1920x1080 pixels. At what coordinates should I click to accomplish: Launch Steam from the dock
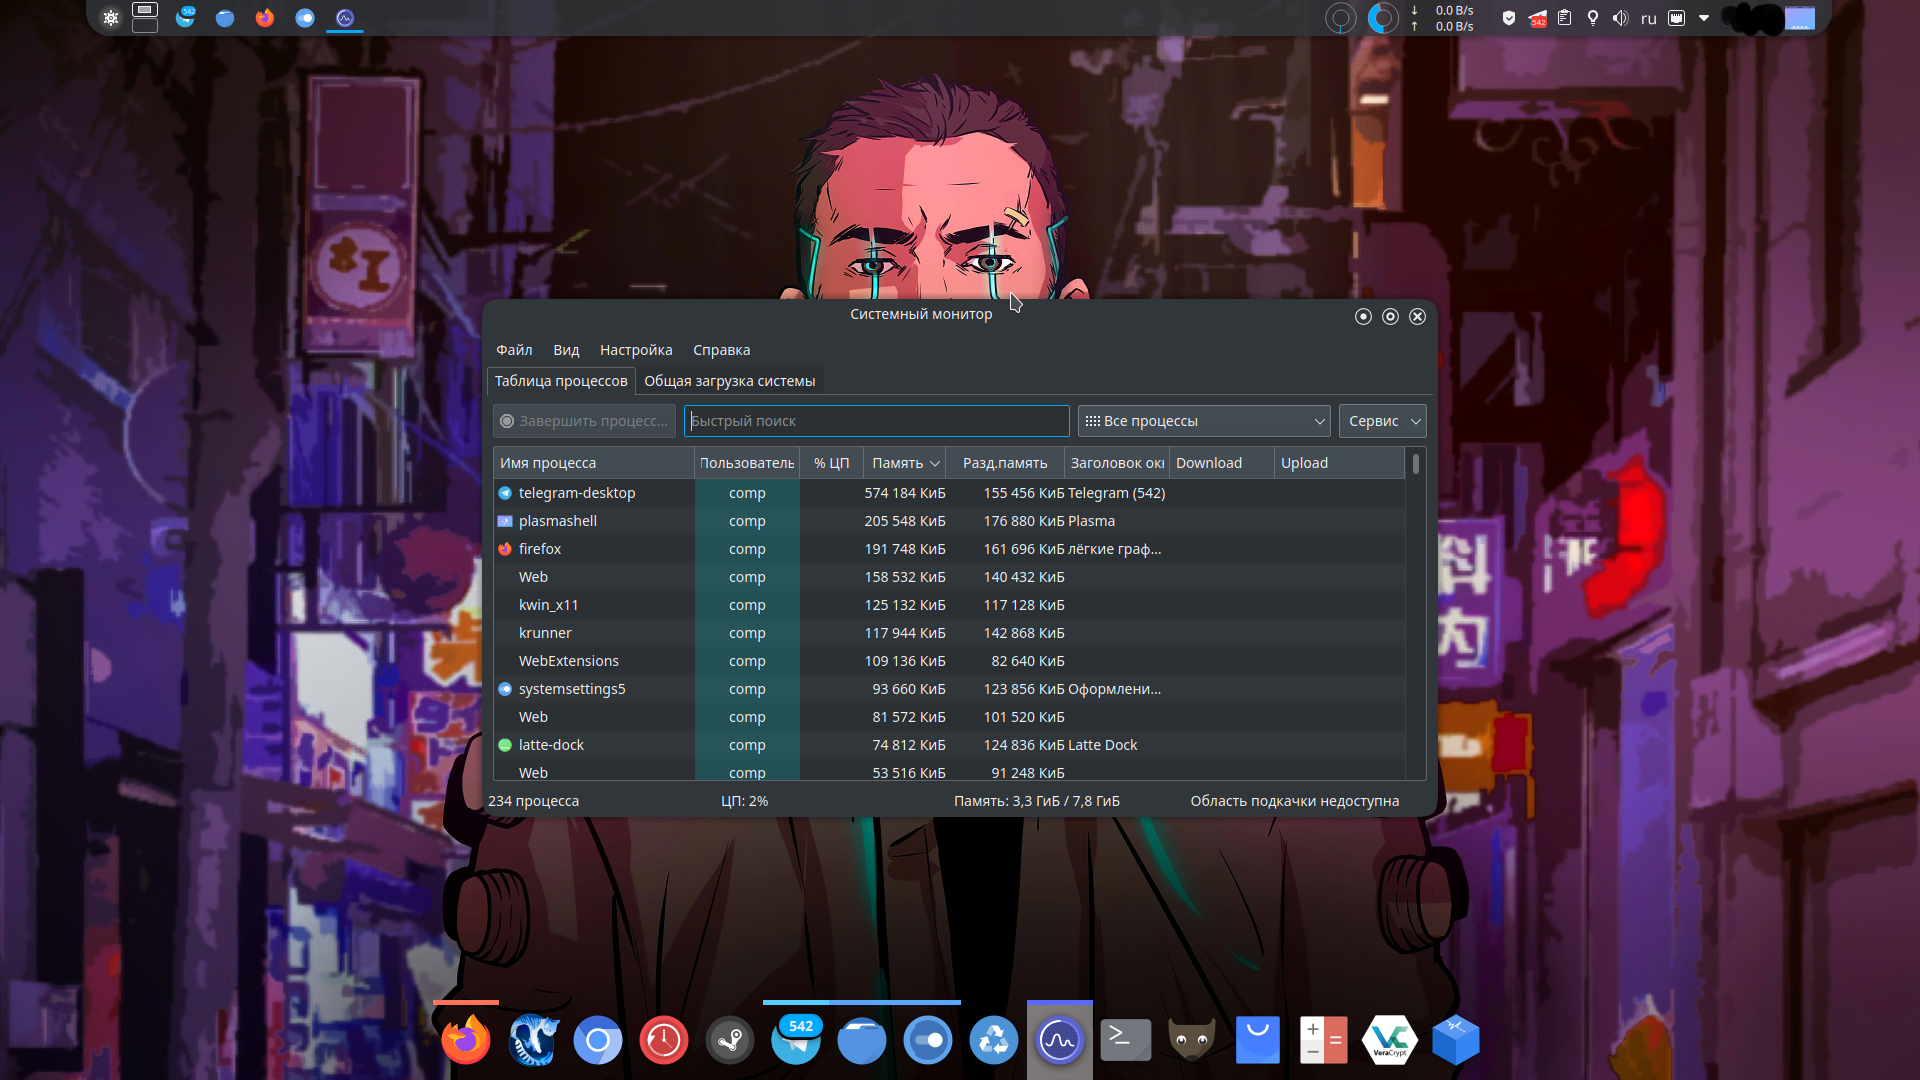tap(730, 1041)
